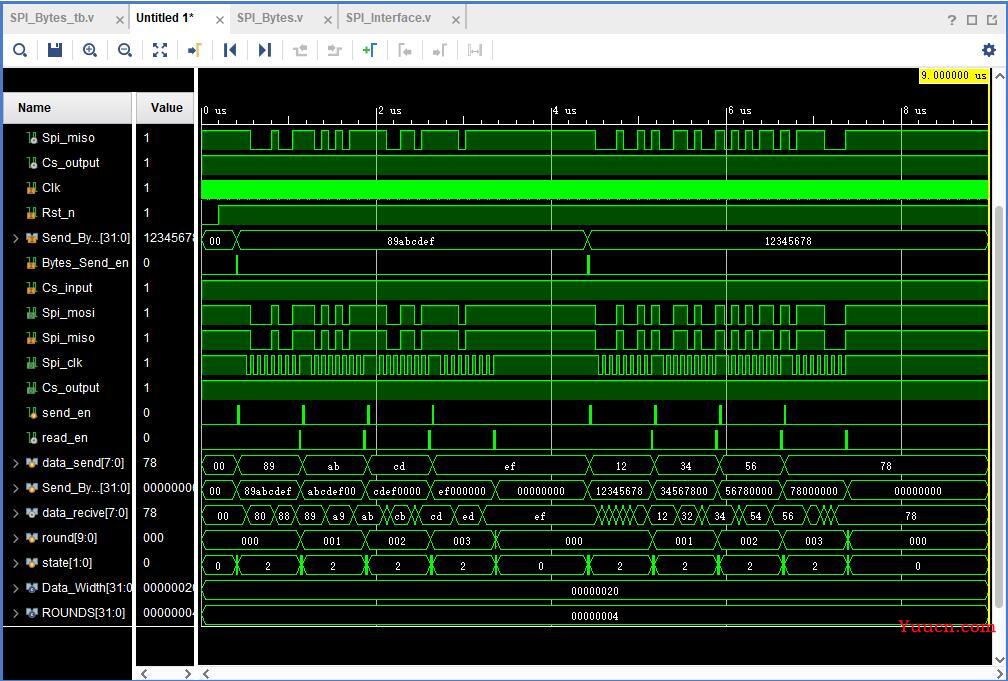Click the Next Transition icon
This screenshot has height=681, width=1008.
(x=335, y=50)
